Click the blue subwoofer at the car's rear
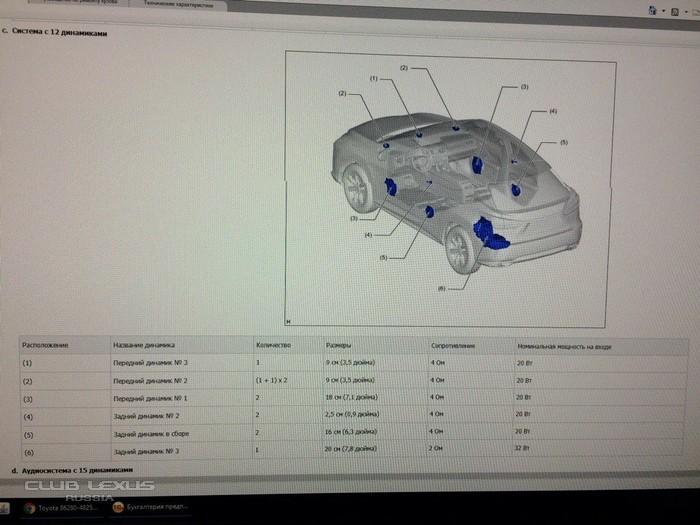The width and height of the screenshot is (700, 525). 490,233
